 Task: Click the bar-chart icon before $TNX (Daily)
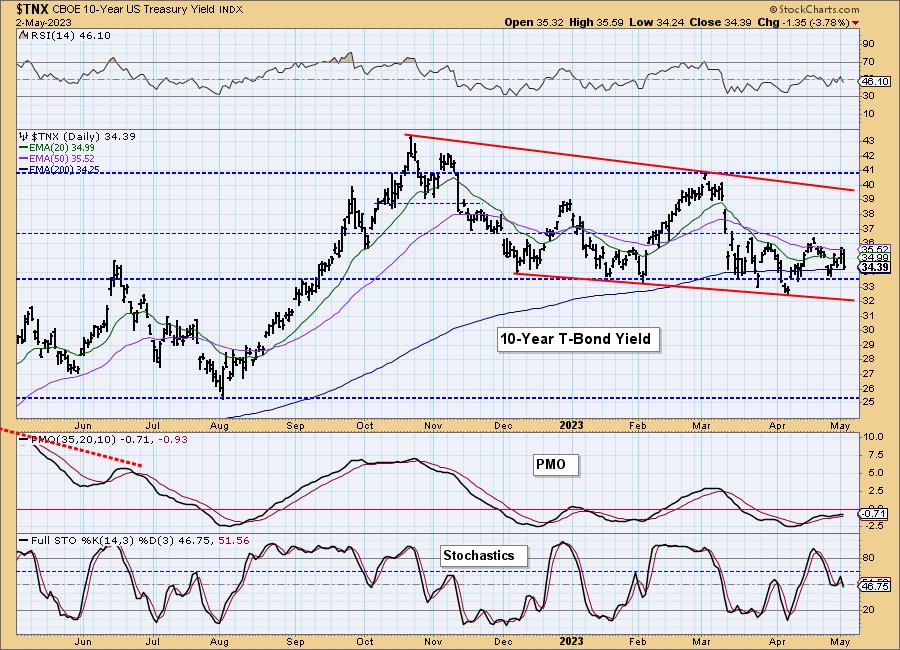24,136
